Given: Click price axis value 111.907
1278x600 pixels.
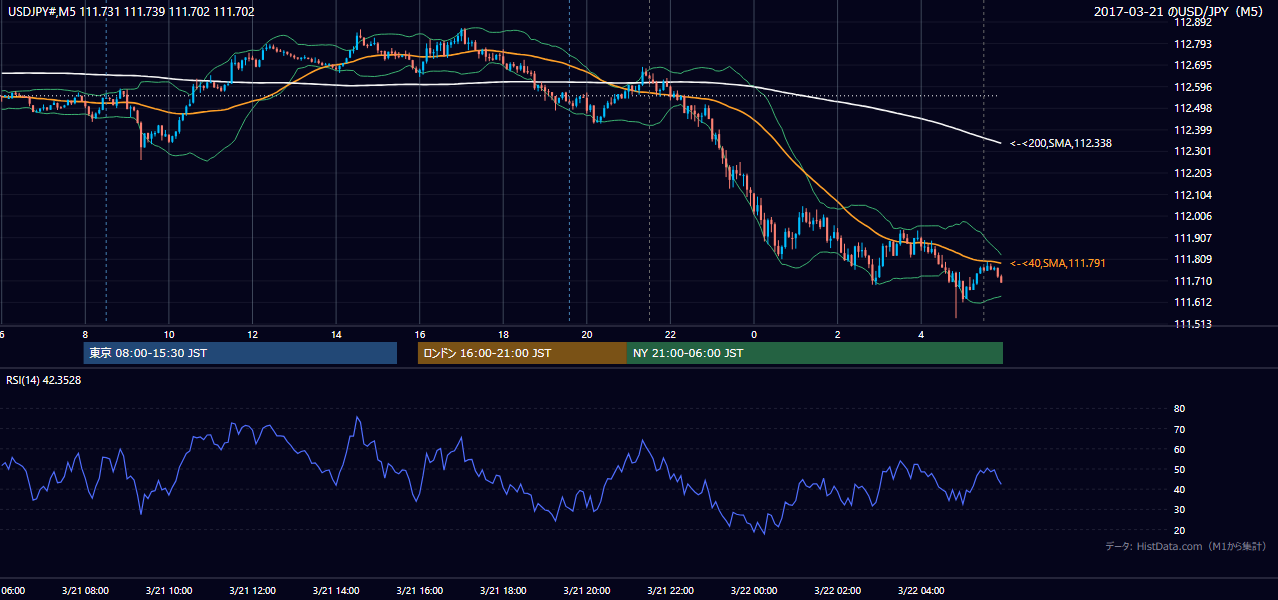Looking at the screenshot, I should click(x=1192, y=238).
